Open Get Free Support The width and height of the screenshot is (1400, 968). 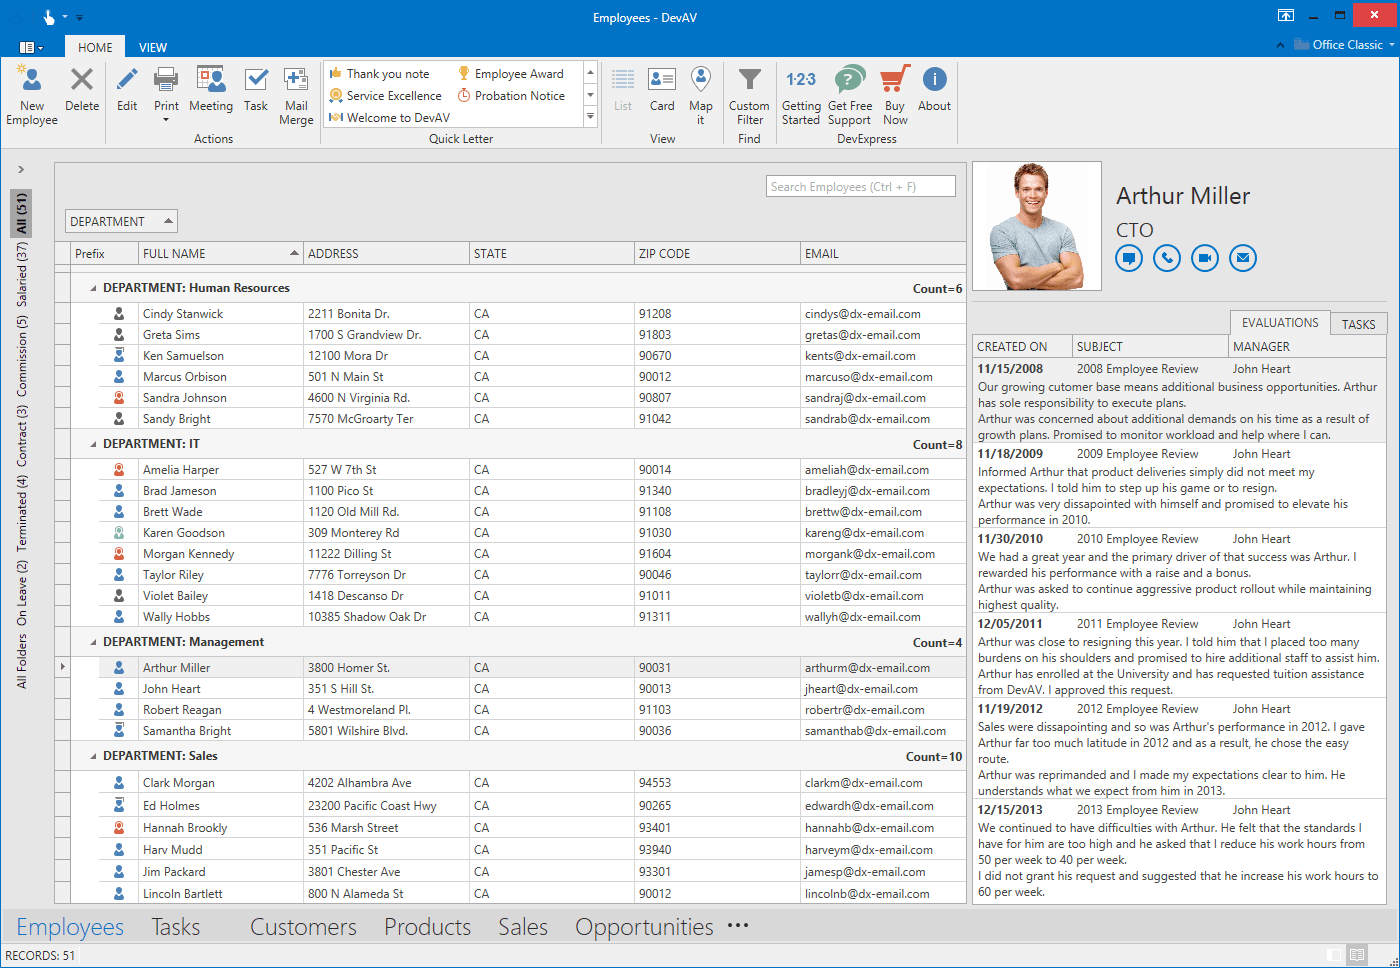(x=849, y=96)
